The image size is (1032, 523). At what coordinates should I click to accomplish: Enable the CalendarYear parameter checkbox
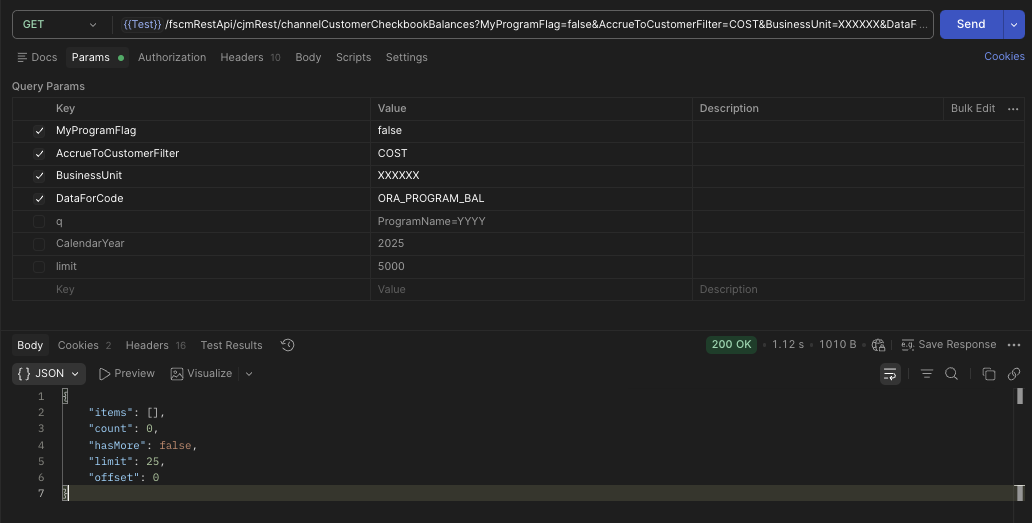click(x=39, y=244)
